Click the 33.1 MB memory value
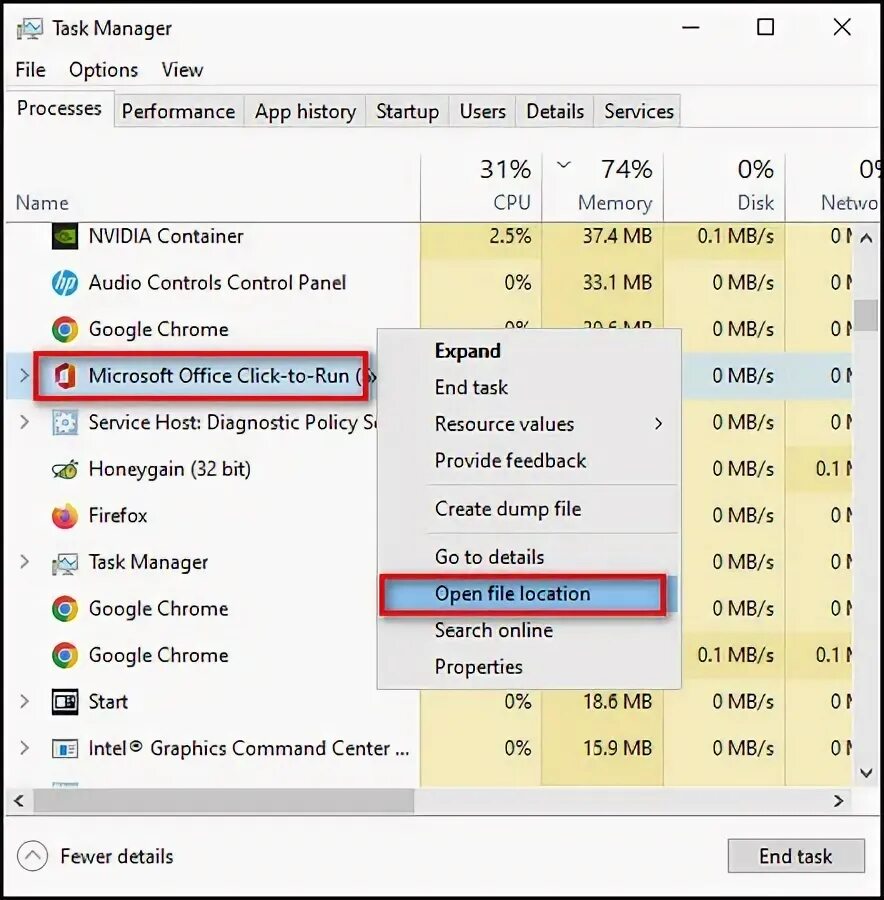Viewport: 884px width, 900px height. coord(617,283)
